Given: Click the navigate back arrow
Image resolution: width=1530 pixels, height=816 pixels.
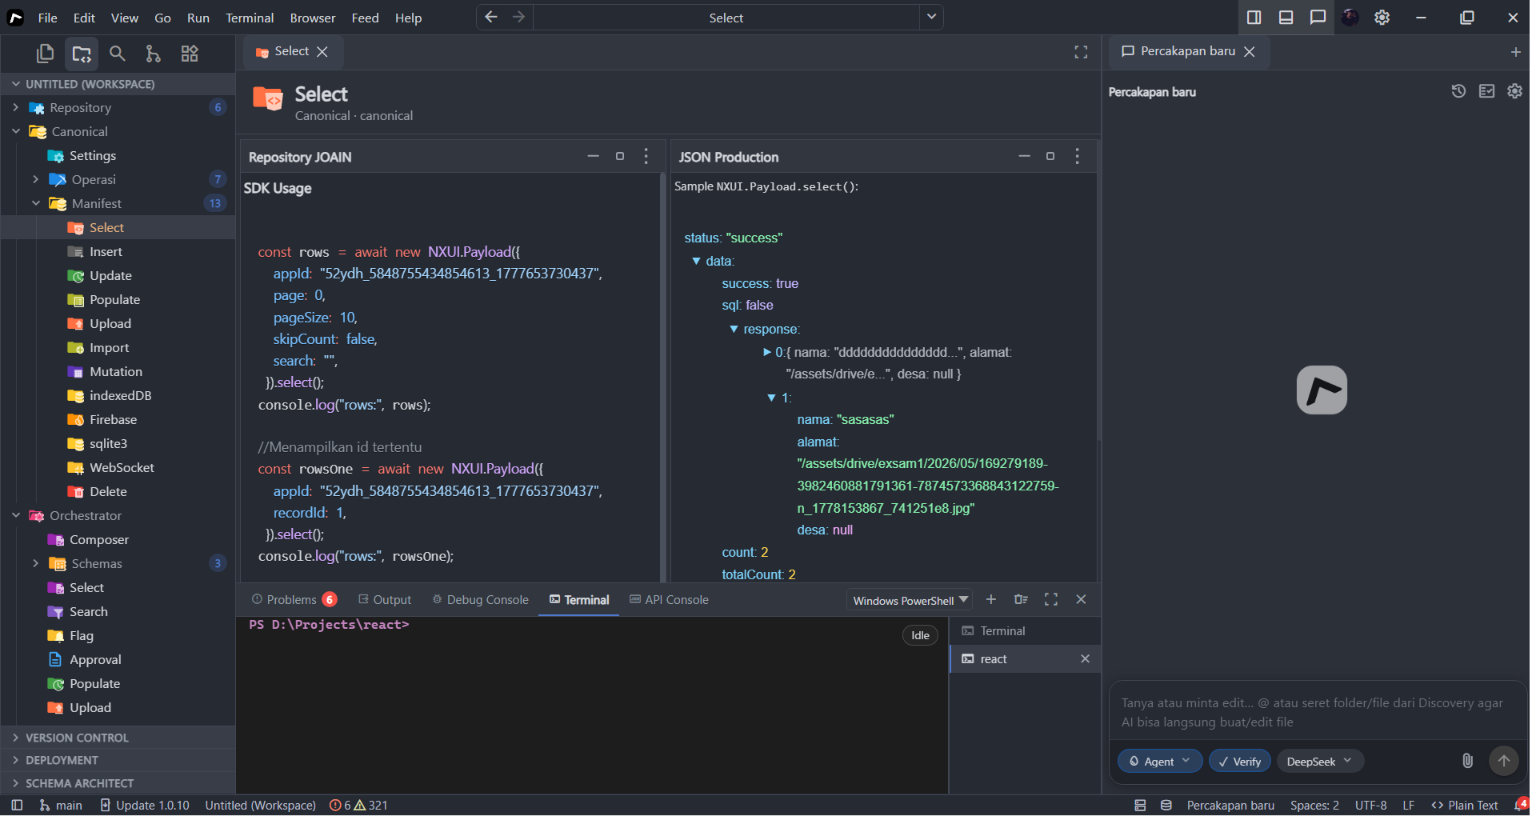Looking at the screenshot, I should (491, 17).
